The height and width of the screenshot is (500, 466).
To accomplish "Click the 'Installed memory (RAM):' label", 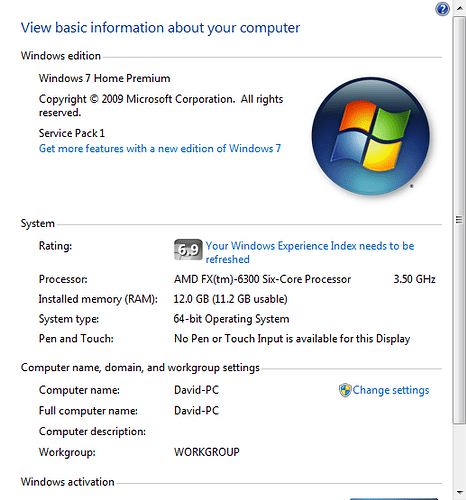I will [98, 299].
